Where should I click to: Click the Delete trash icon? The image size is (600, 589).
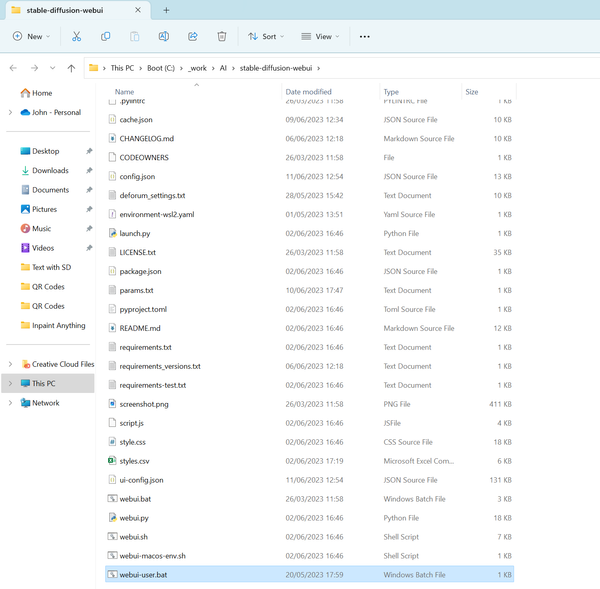pyautogui.click(x=222, y=36)
